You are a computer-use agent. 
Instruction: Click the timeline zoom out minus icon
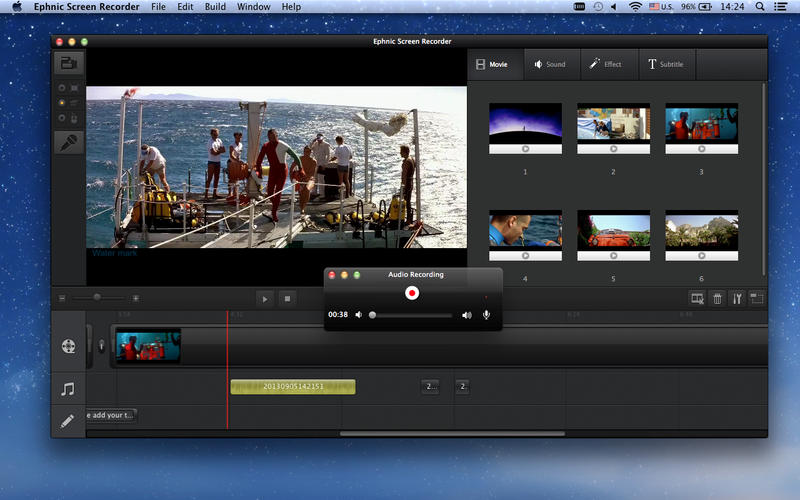pos(62,298)
